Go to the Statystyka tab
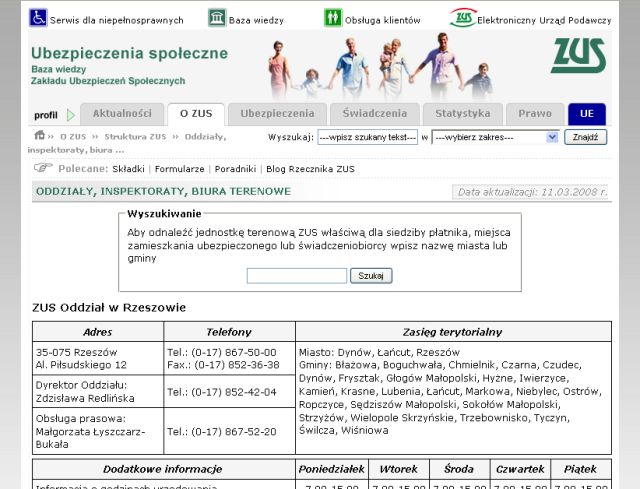The height and width of the screenshot is (489, 640). [x=462, y=114]
